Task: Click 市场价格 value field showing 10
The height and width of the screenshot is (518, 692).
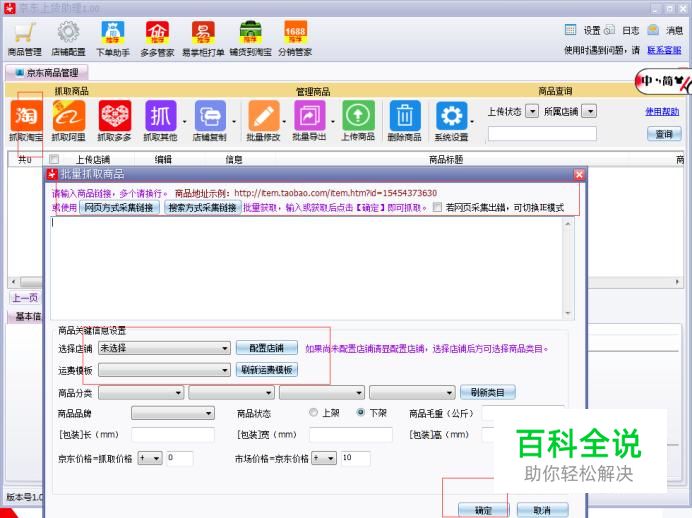Action: (x=356, y=458)
